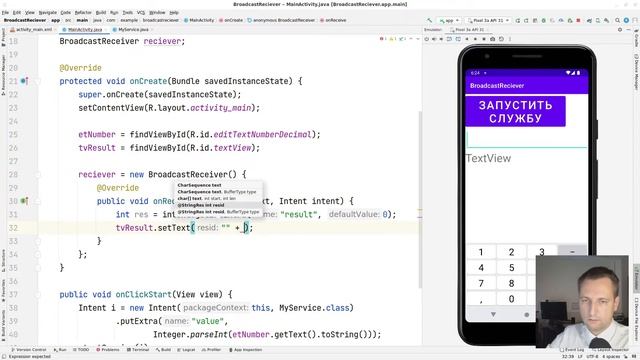Click the emulator Power button icon
The image size is (640, 360).
pyautogui.click(x=427, y=39)
